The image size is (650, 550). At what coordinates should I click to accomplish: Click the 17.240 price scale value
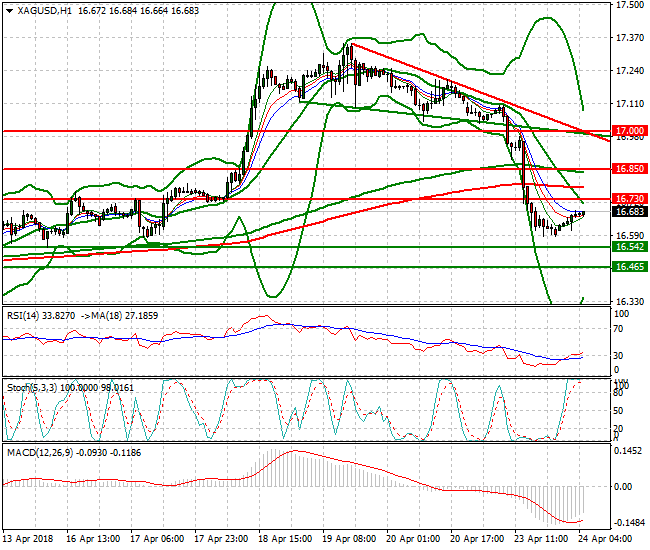[x=630, y=71]
